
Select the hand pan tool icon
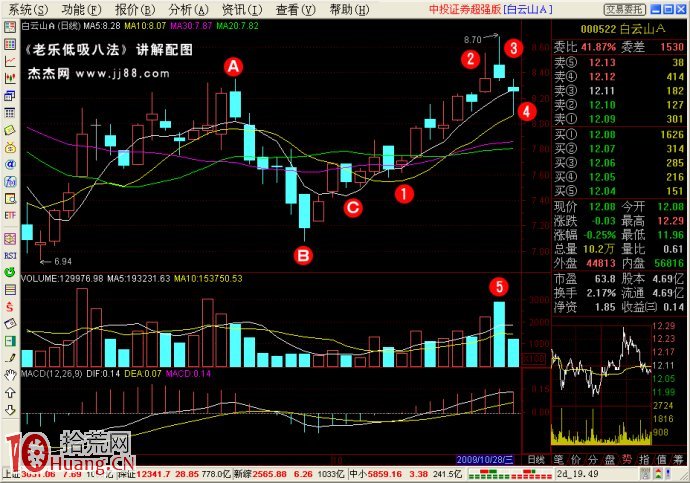click(x=10, y=375)
